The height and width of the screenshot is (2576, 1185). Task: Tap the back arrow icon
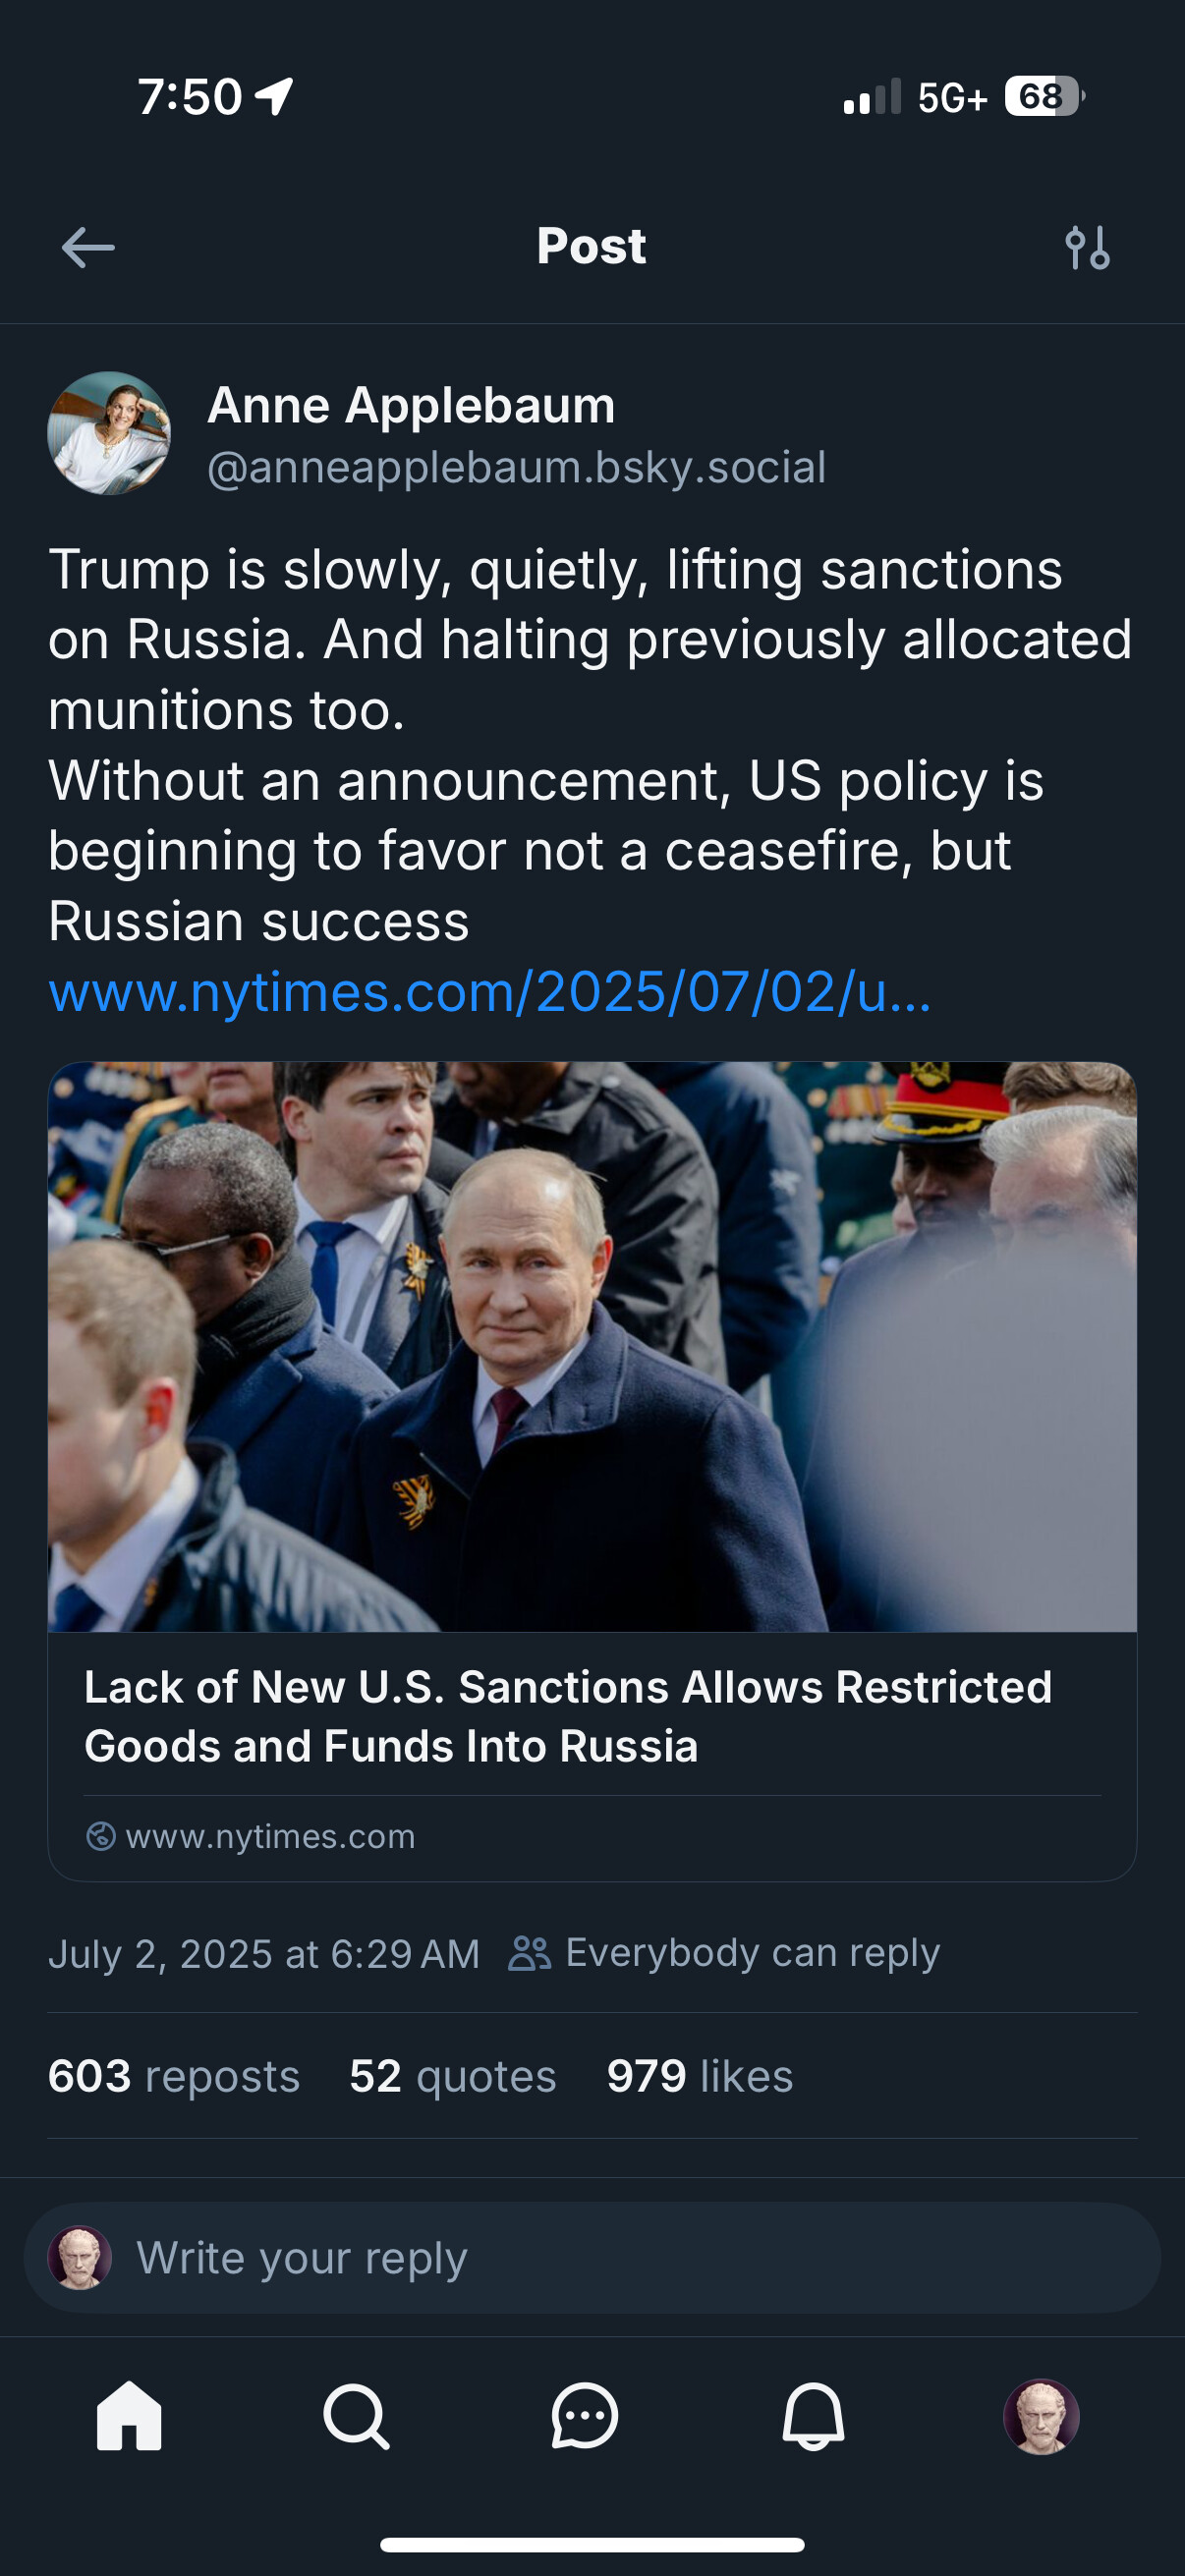88,248
